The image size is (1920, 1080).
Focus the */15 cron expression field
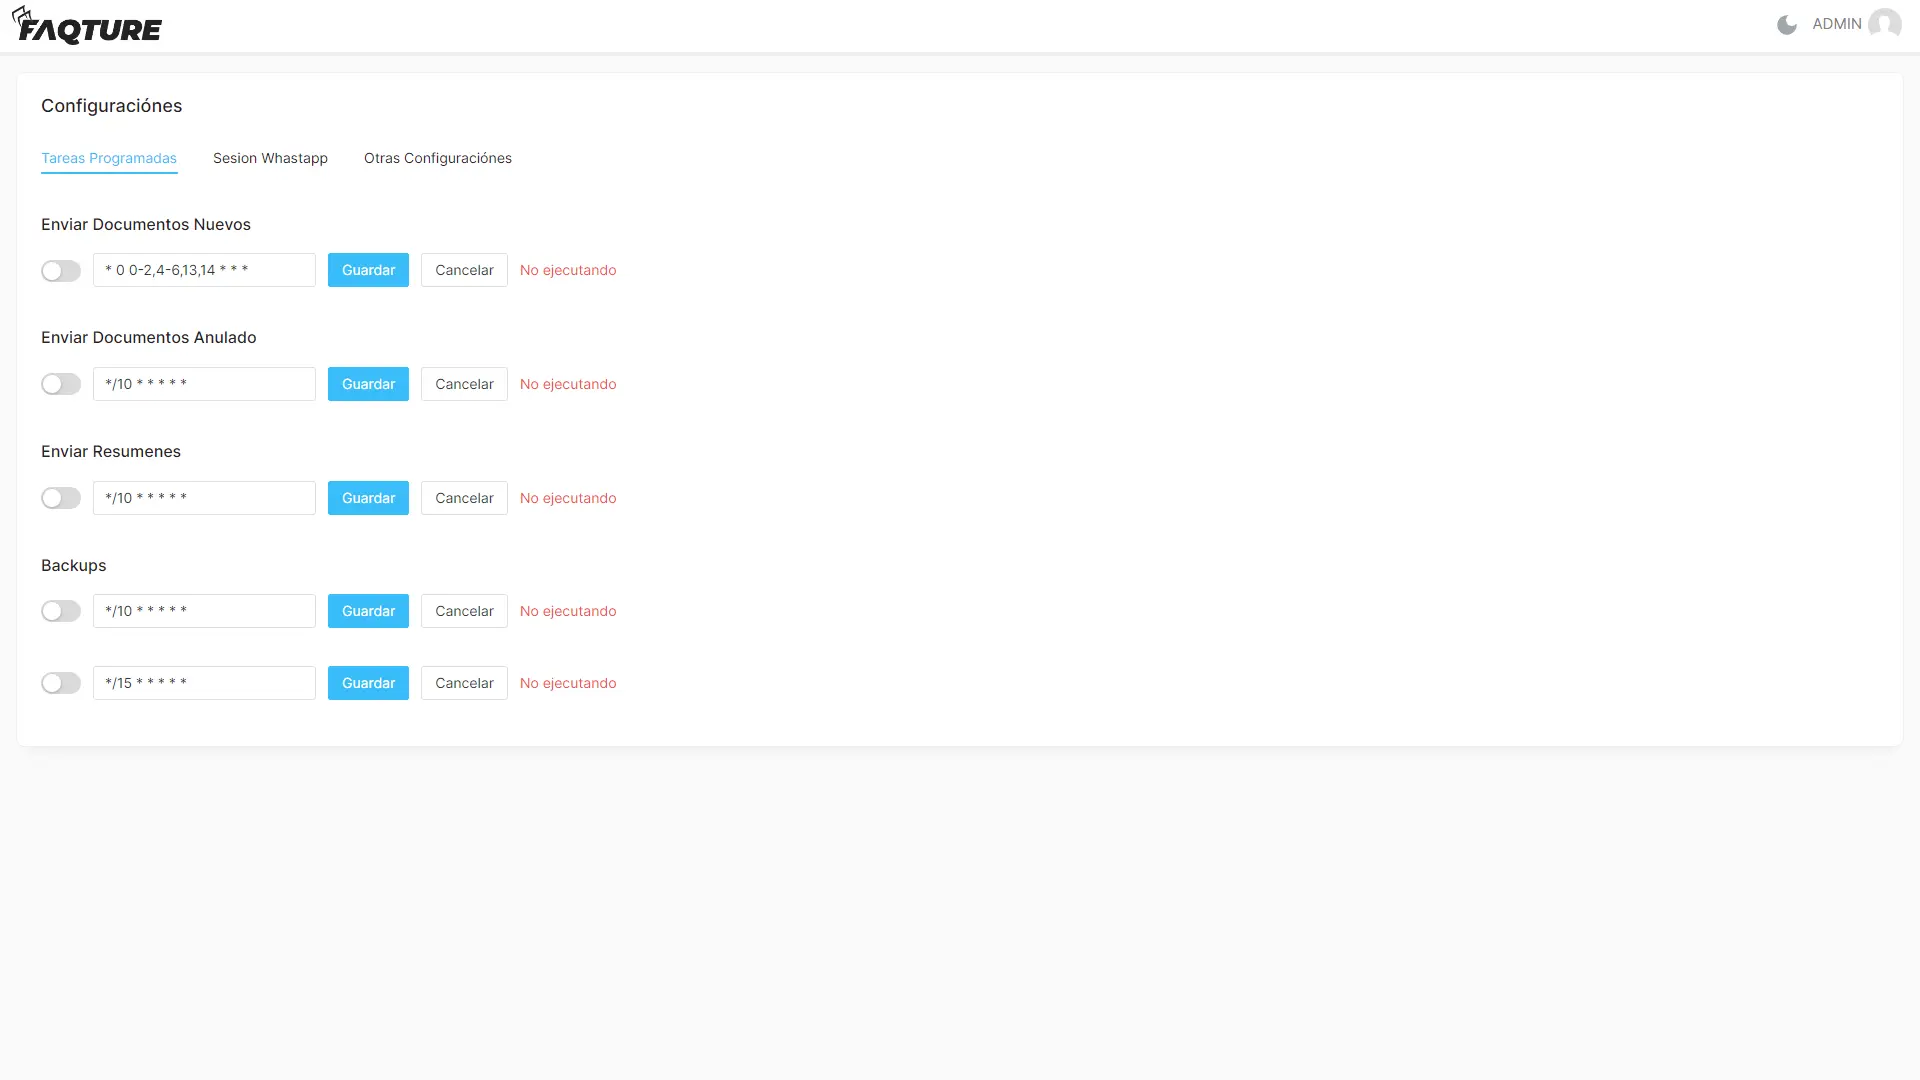click(x=204, y=683)
